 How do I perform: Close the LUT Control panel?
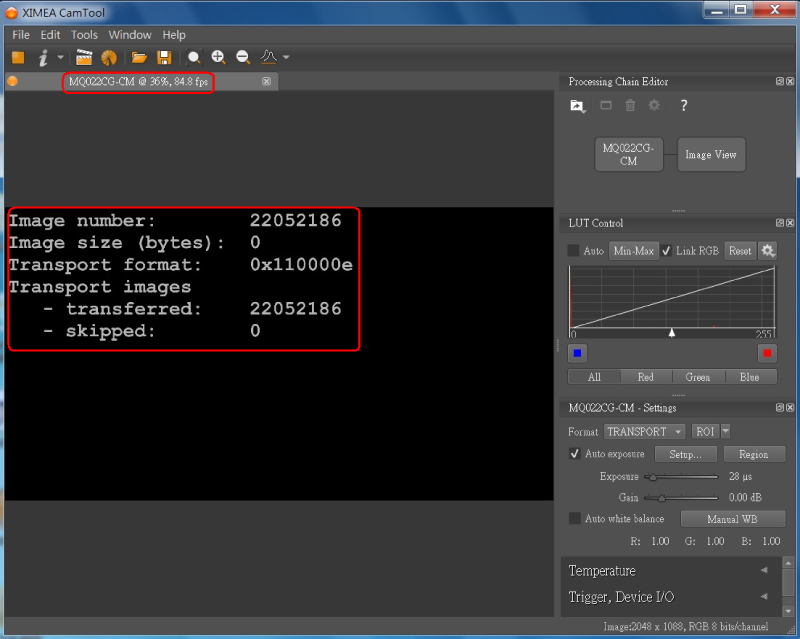tap(790, 223)
